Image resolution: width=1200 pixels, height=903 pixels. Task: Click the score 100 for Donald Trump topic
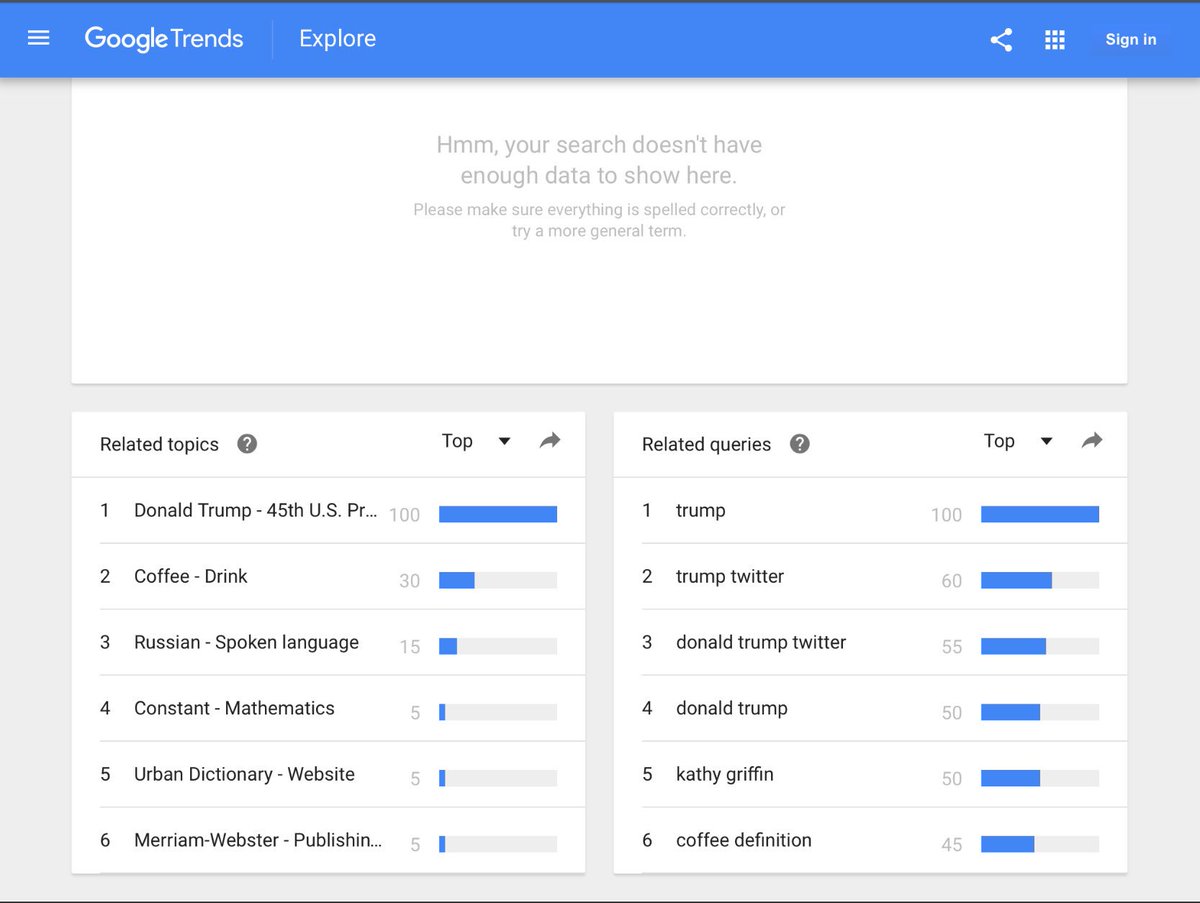[405, 515]
